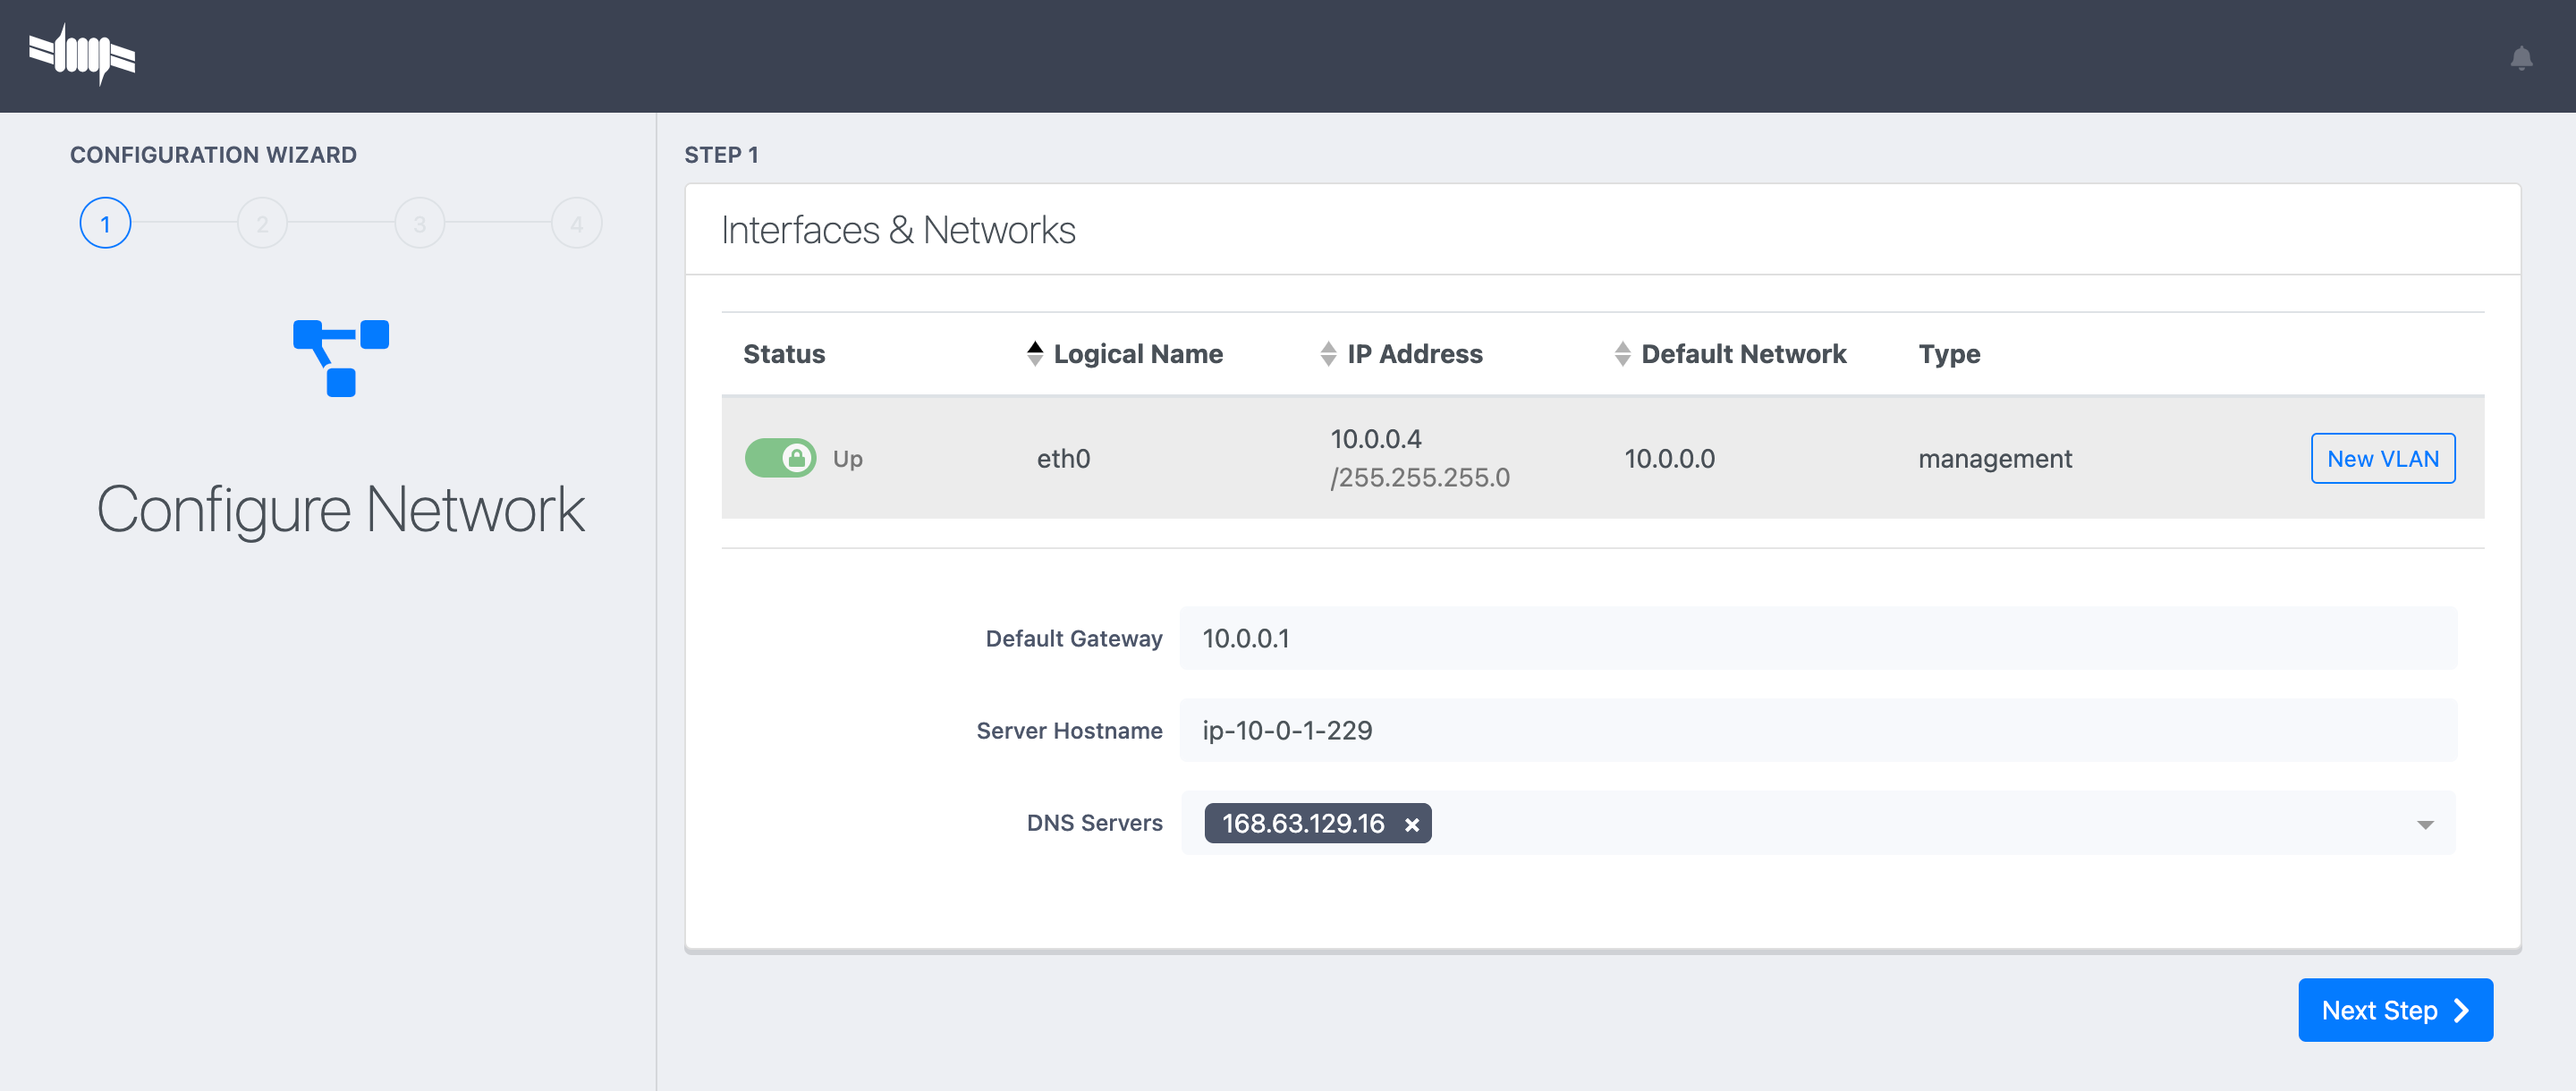This screenshot has width=2576, height=1091.
Task: Click the 10.0.0.4 IP address value
Action: coord(1375,439)
